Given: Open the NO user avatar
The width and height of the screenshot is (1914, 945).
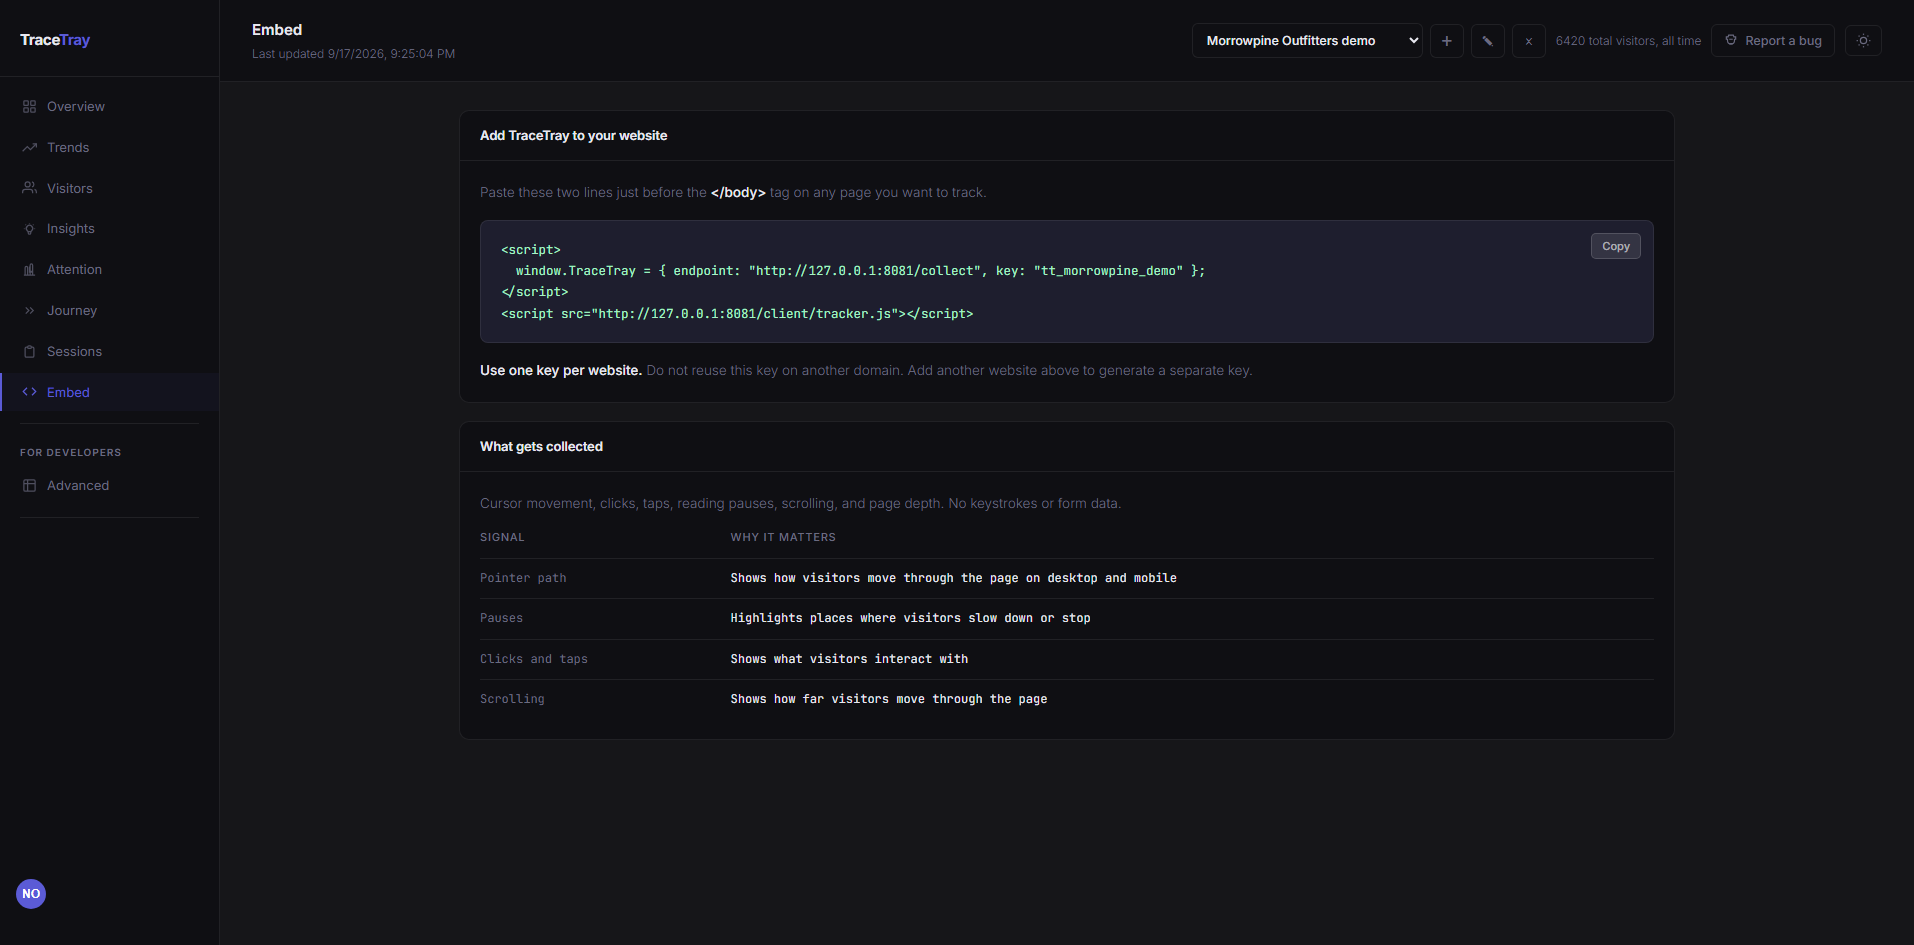Looking at the screenshot, I should (31, 894).
